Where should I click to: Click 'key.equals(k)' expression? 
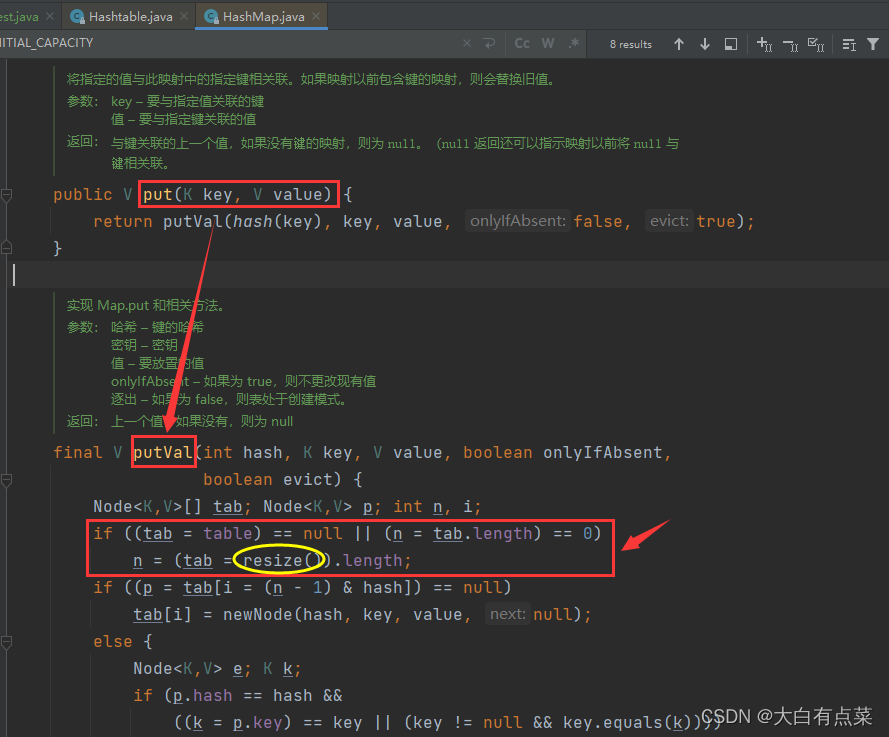pyautogui.click(x=629, y=723)
